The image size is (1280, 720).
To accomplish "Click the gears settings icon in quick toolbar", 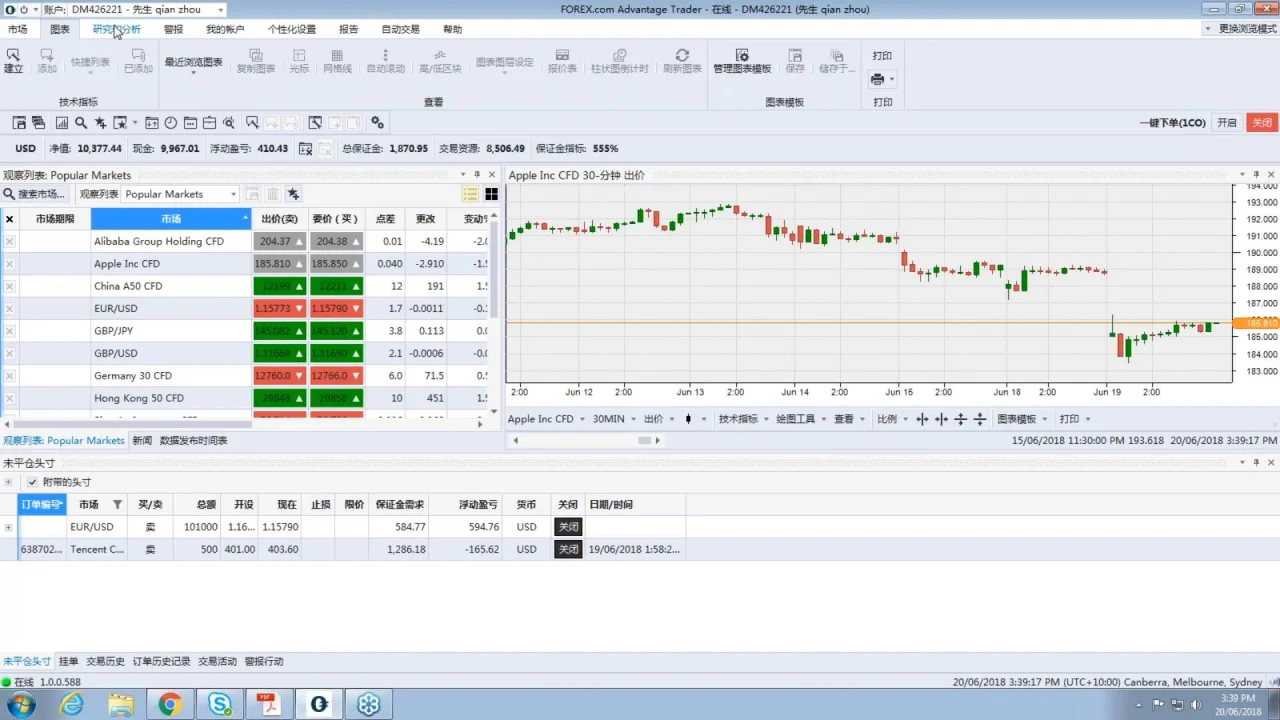I will (377, 122).
